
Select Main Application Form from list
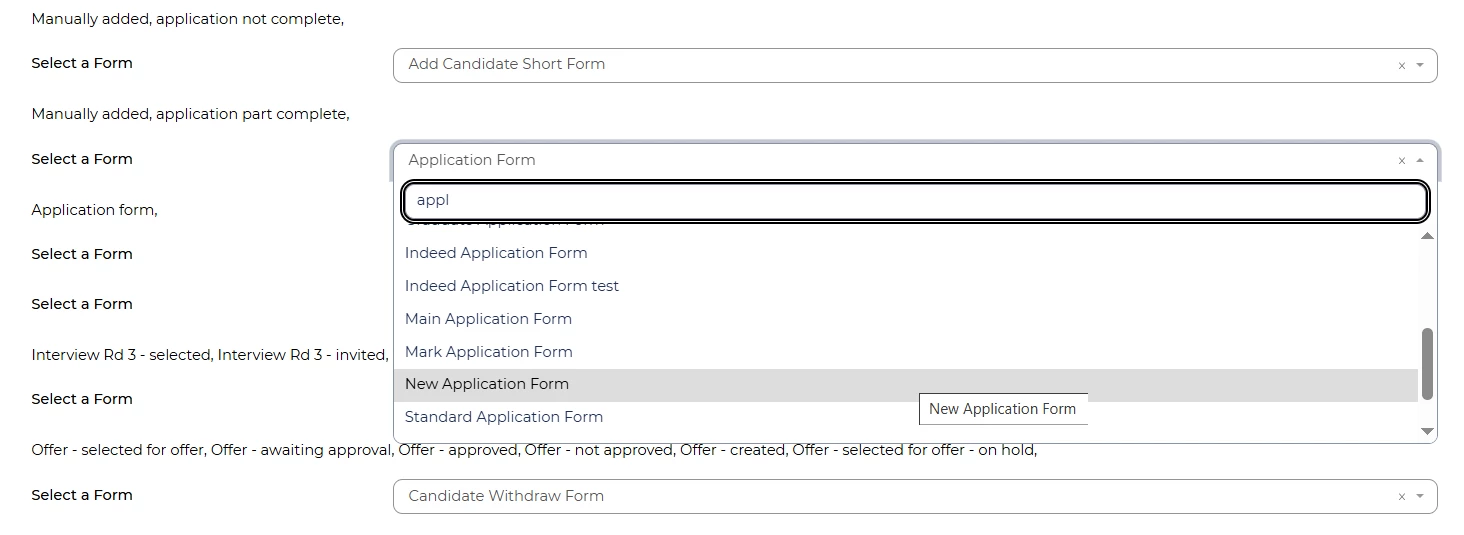488,319
